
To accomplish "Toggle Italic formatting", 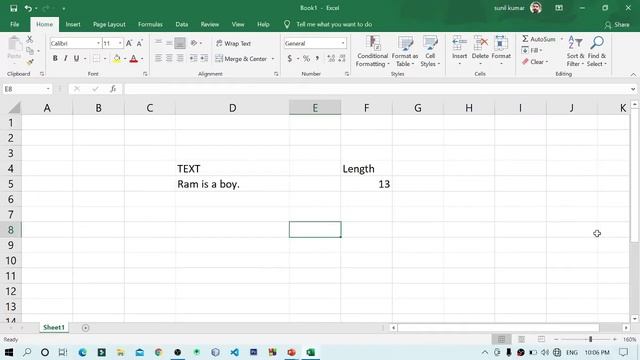I will coord(65,59).
